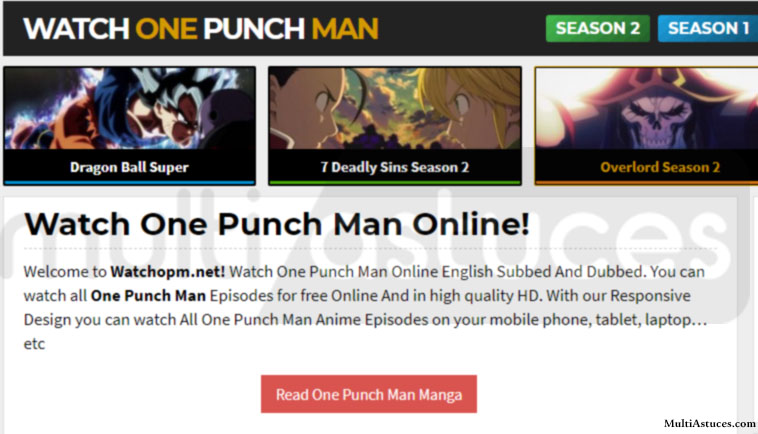Click the Watch One Punch Man Online! heading

[277, 224]
